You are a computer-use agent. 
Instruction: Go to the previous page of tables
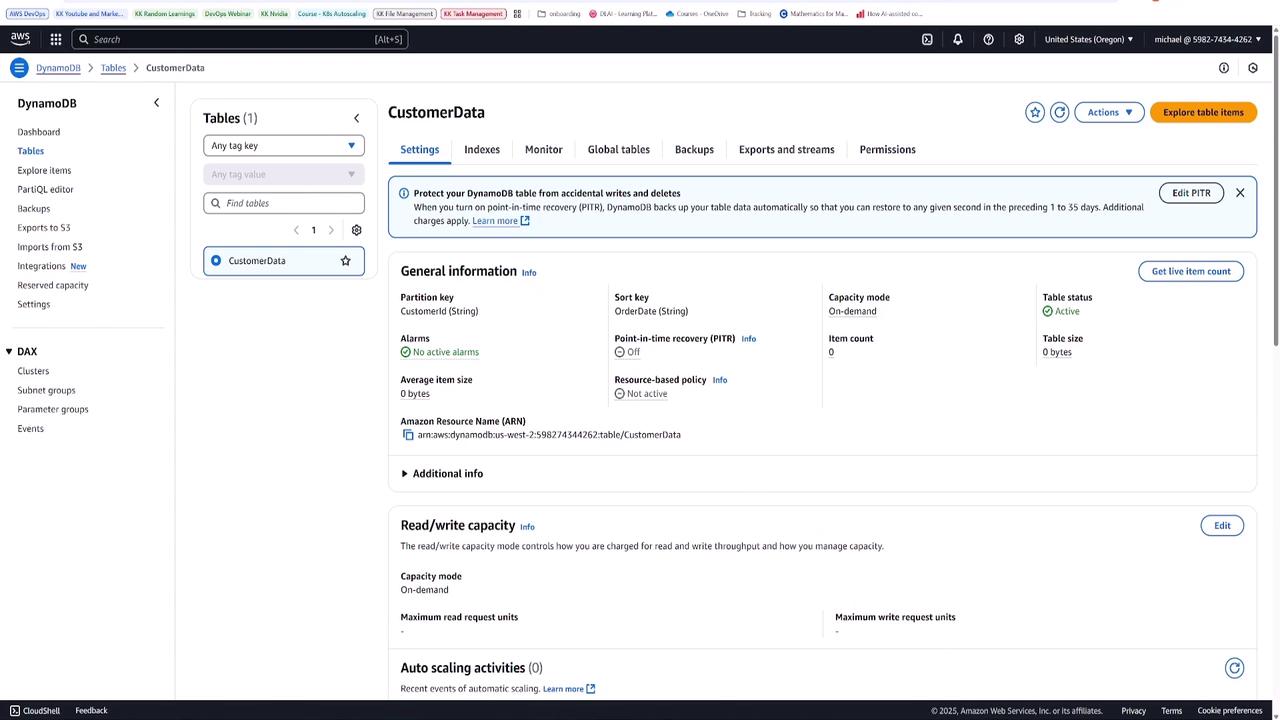click(296, 230)
